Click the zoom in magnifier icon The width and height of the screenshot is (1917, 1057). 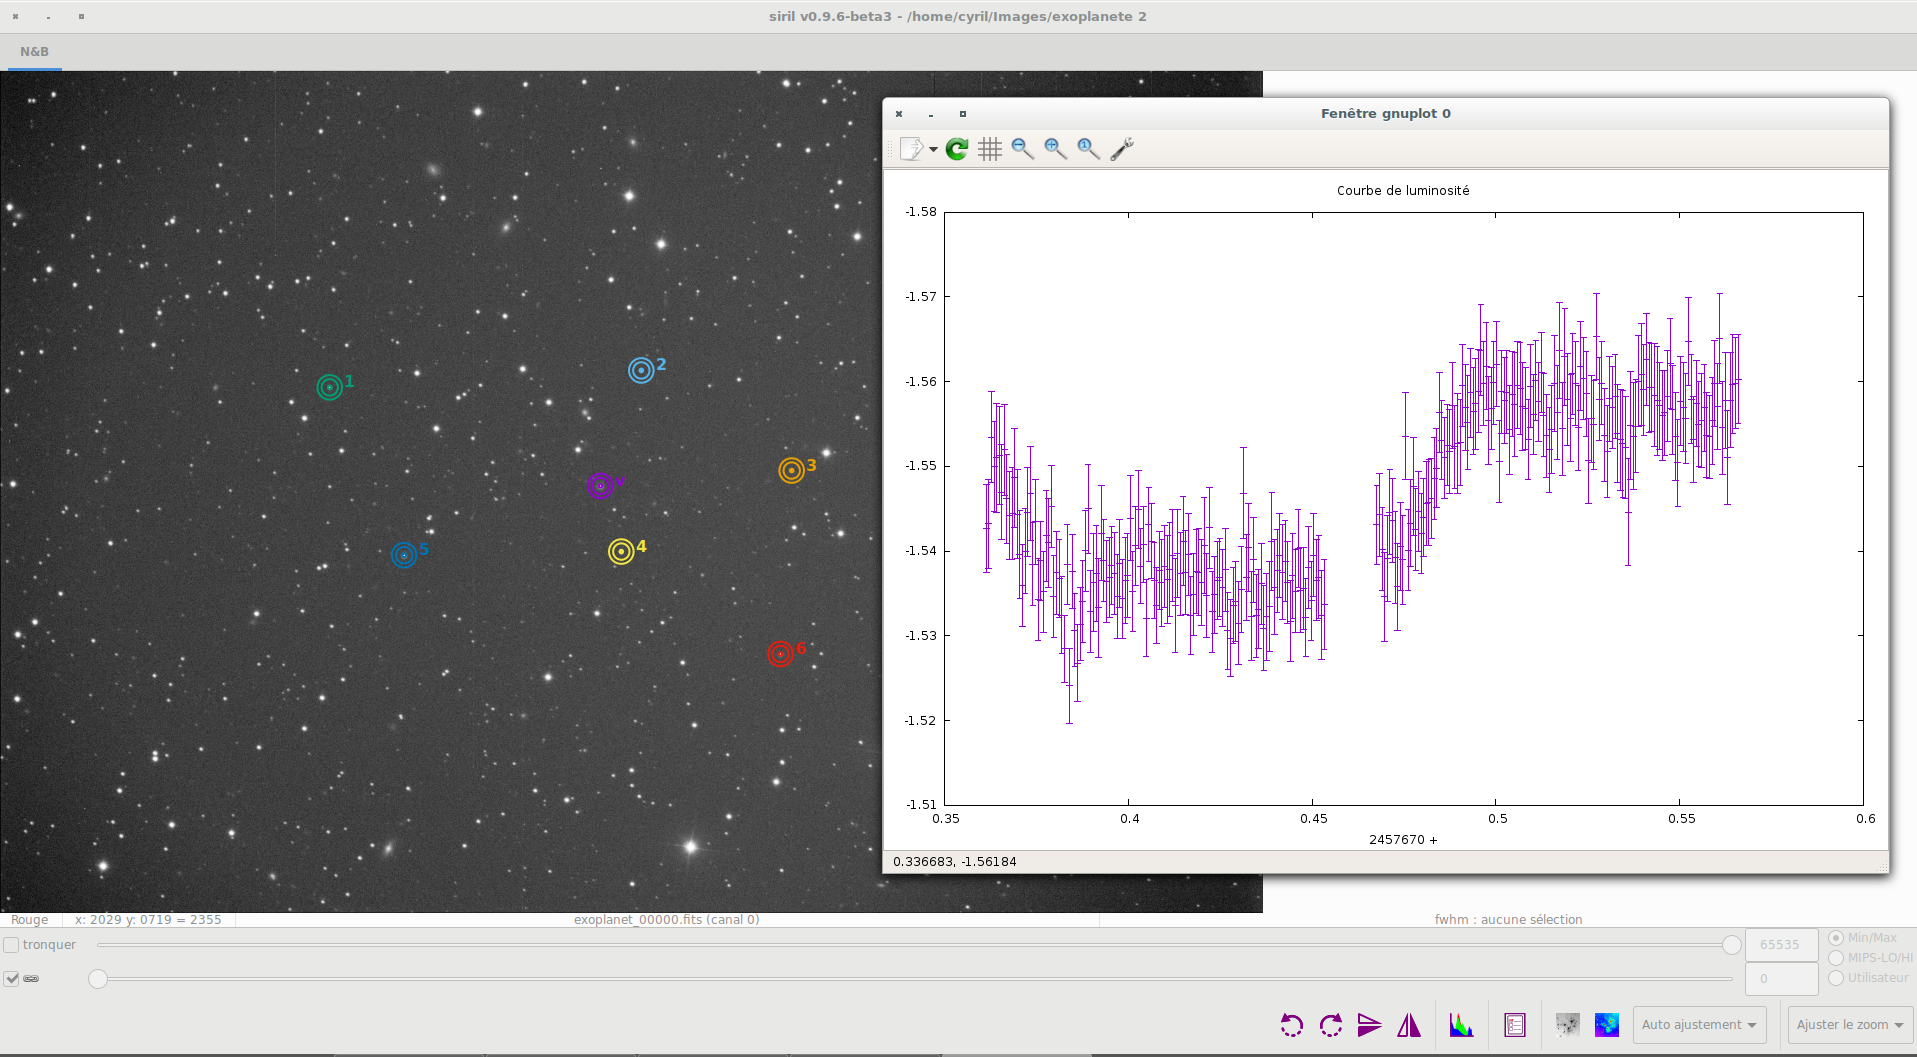1055,149
